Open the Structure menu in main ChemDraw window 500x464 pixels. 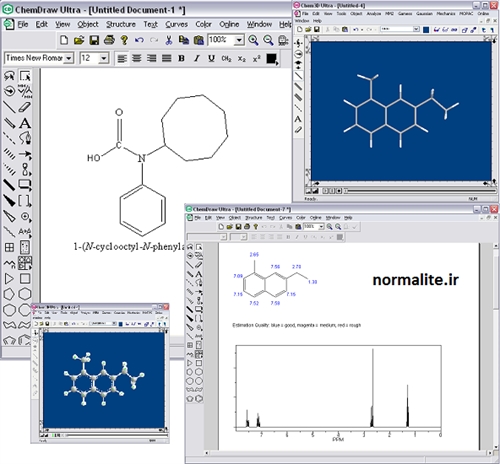click(x=121, y=24)
